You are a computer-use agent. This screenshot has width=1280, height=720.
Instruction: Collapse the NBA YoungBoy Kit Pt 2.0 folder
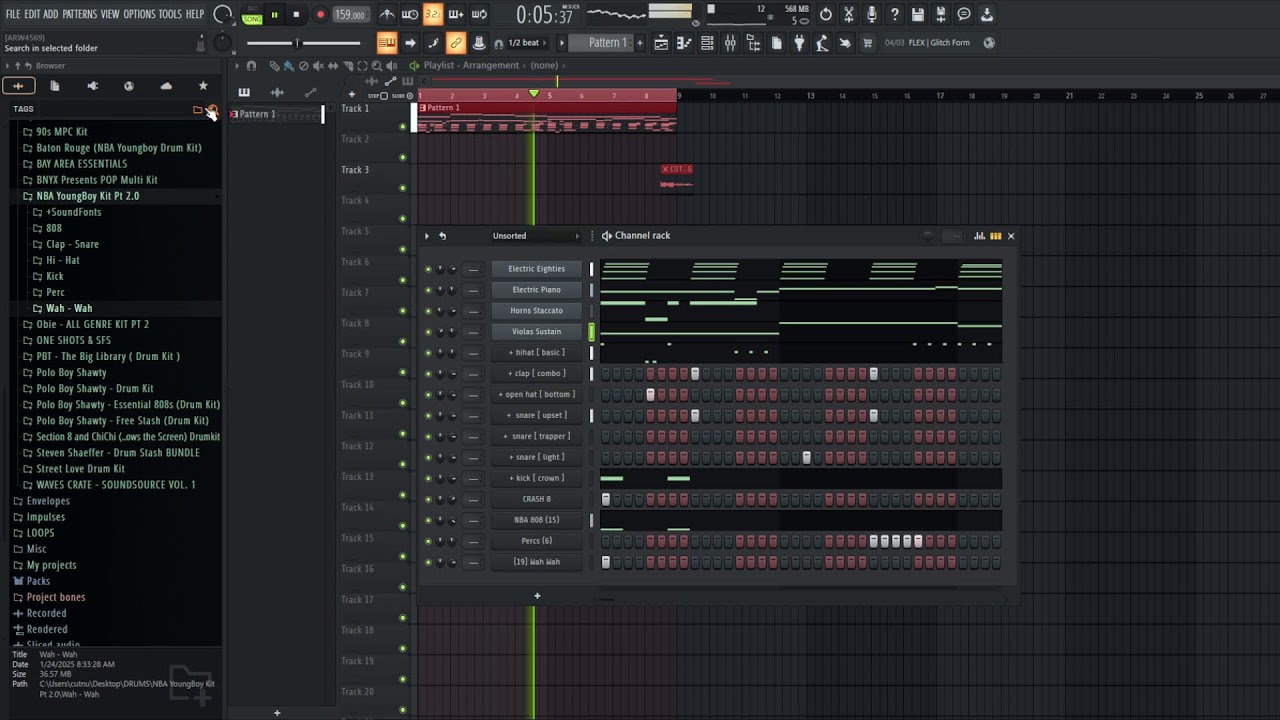88,196
